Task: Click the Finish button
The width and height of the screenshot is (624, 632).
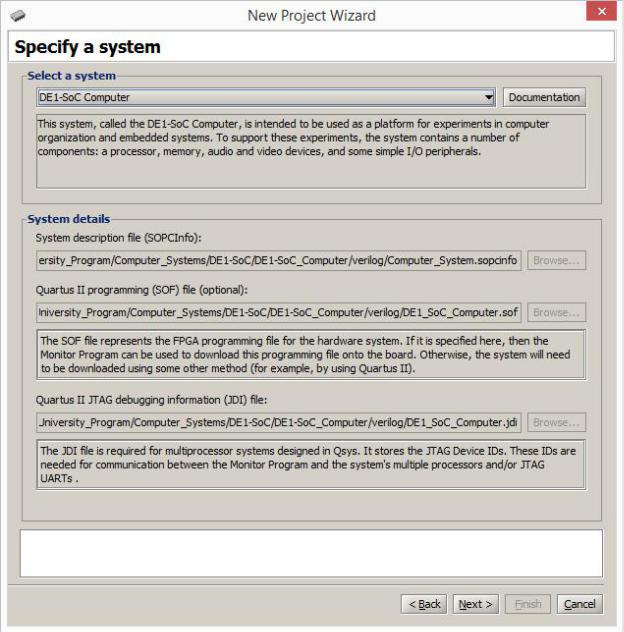Action: point(528,604)
